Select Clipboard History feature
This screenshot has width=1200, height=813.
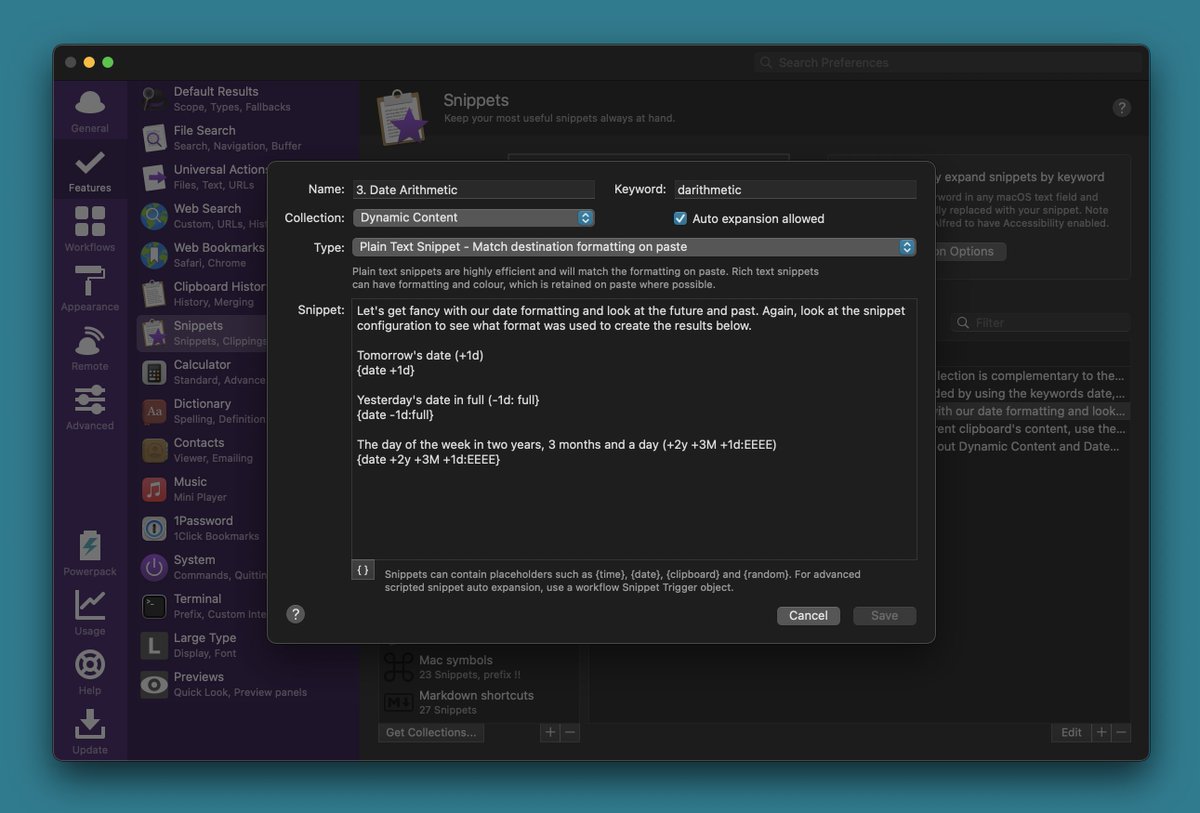coord(204,294)
